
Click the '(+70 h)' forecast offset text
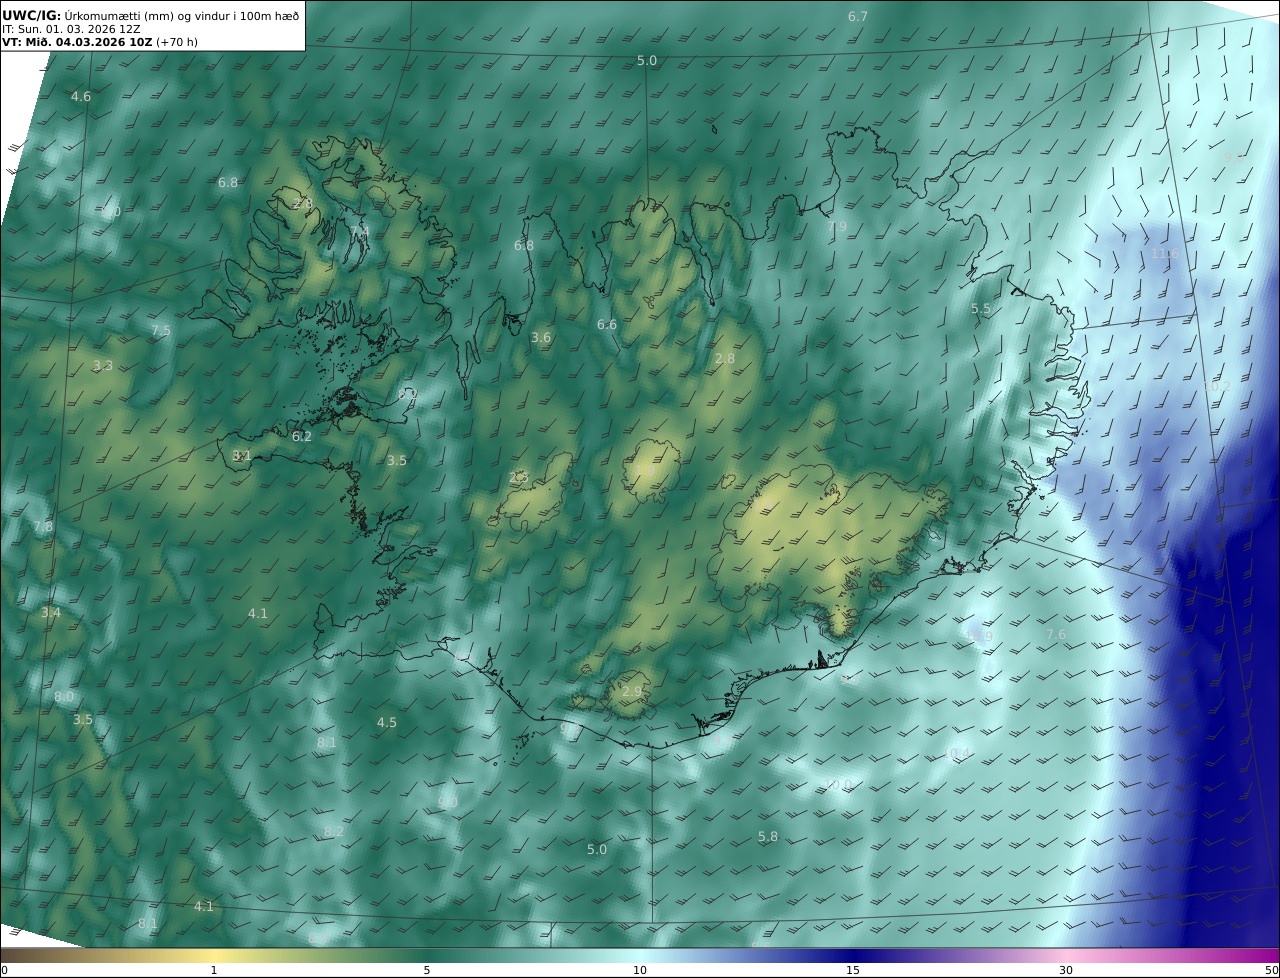click(x=177, y=42)
